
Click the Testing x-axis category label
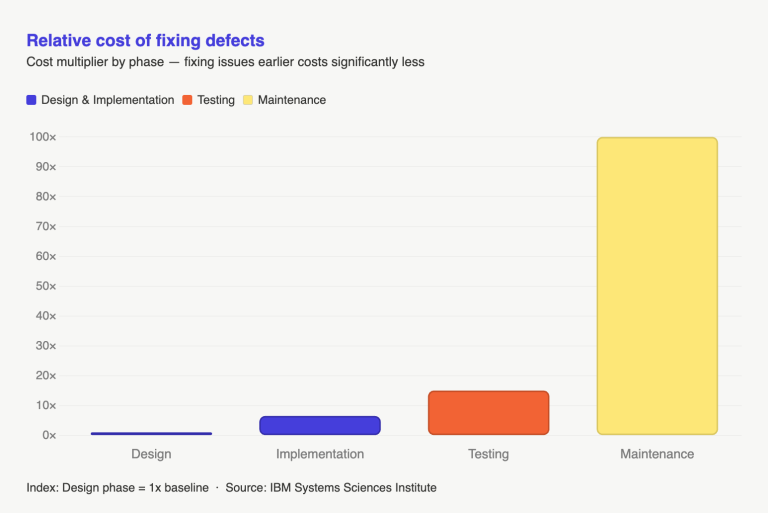[488, 454]
